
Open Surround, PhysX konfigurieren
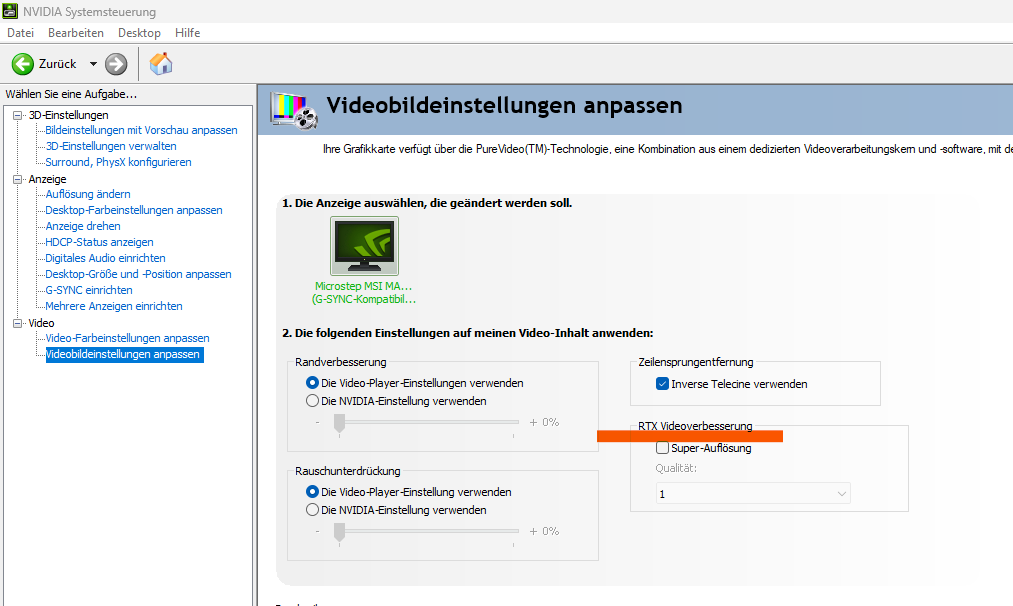[x=118, y=162]
